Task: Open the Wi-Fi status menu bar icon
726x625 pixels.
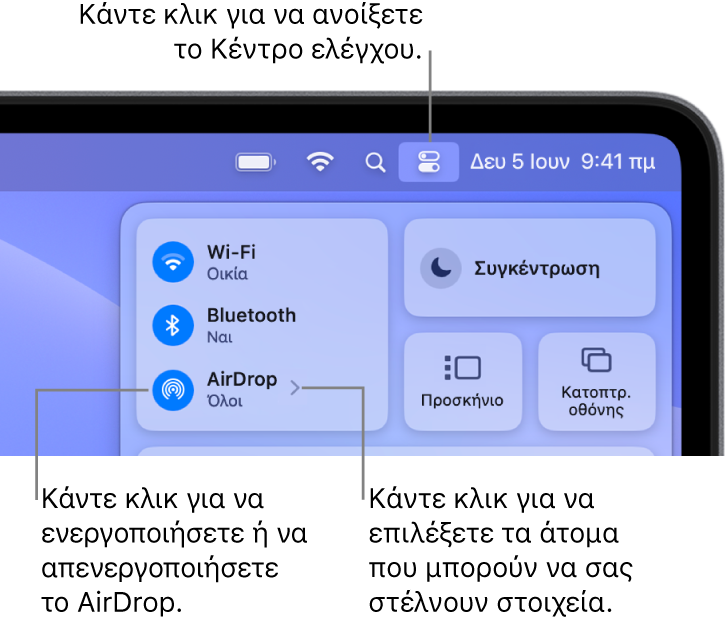Action: point(320,162)
